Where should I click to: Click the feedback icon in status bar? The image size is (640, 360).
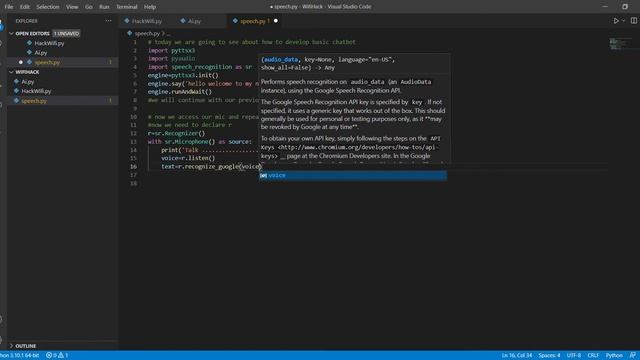coord(633,355)
